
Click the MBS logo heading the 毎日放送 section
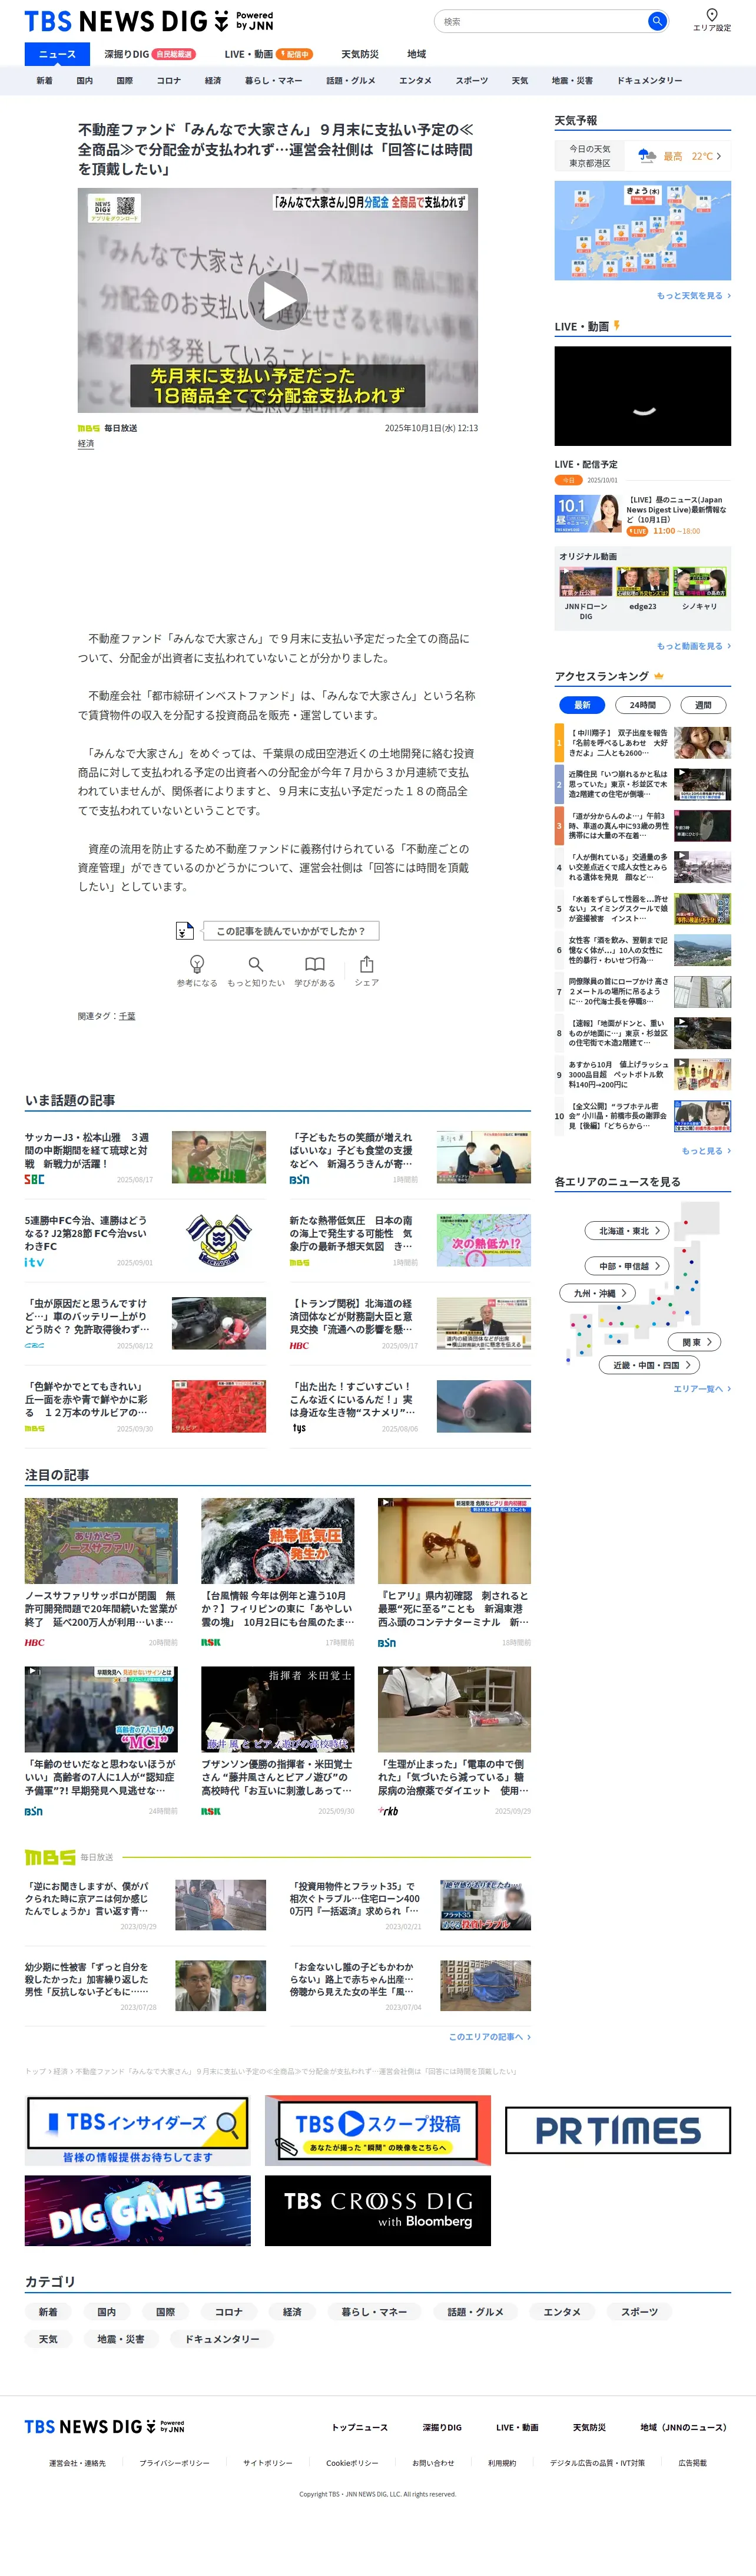(50, 1857)
